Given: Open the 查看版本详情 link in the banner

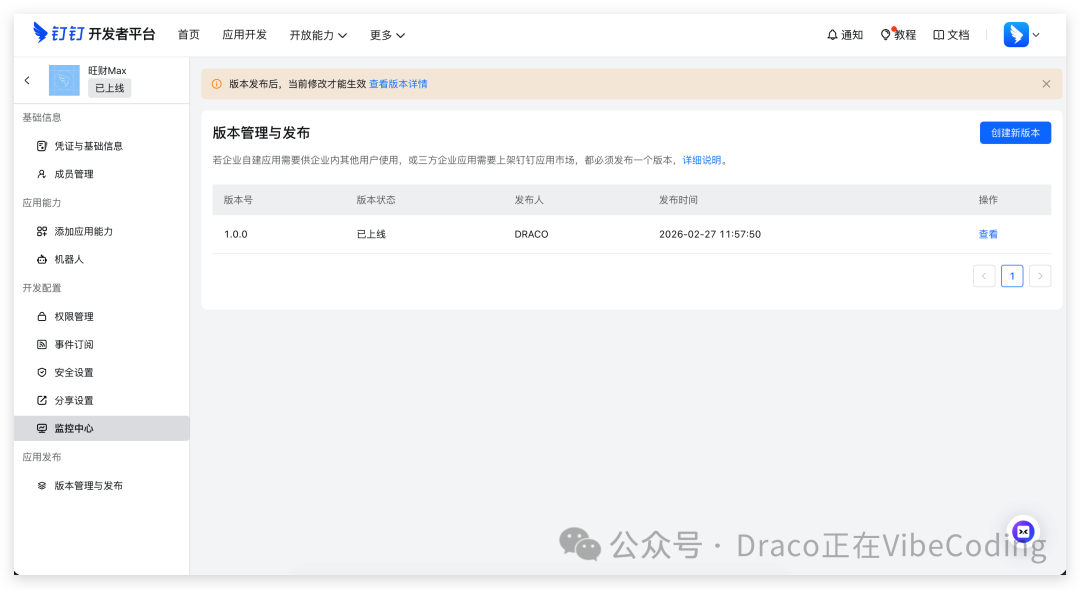Looking at the screenshot, I should 400,84.
